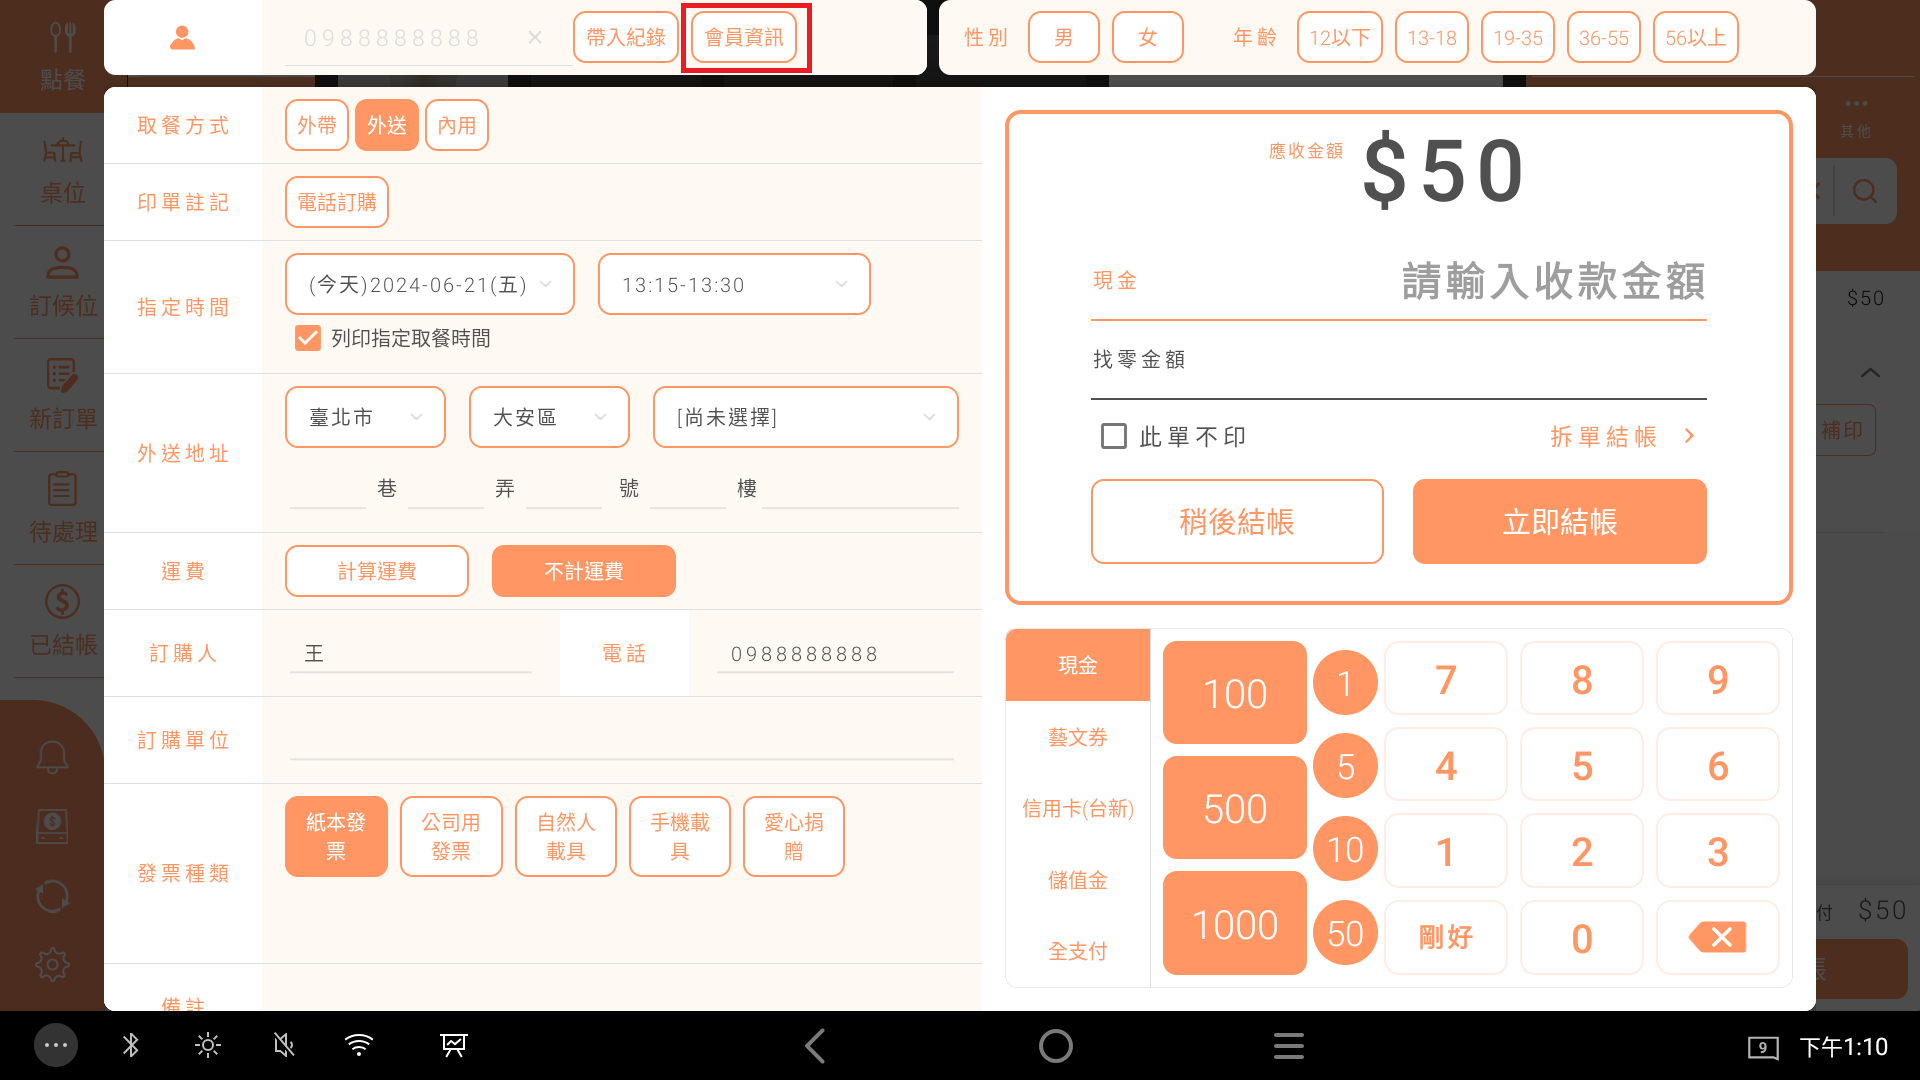Screen dimensions: 1920x1080
Task: Select 男 gender option
Action: click(1063, 38)
